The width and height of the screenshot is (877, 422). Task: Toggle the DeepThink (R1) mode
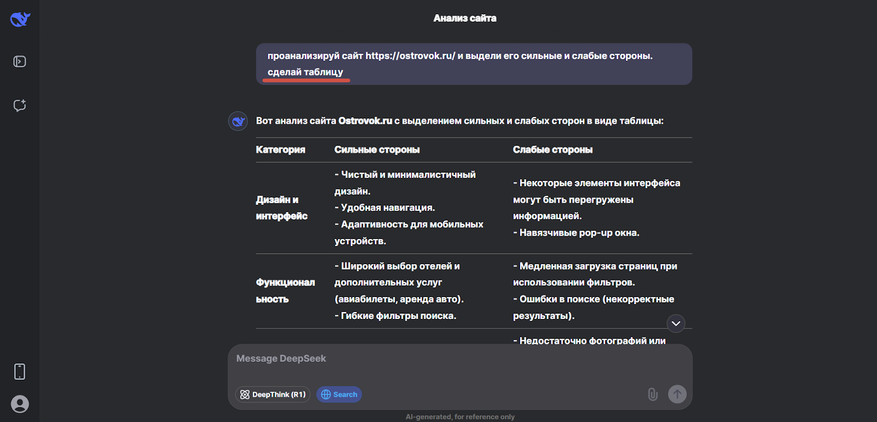(272, 394)
